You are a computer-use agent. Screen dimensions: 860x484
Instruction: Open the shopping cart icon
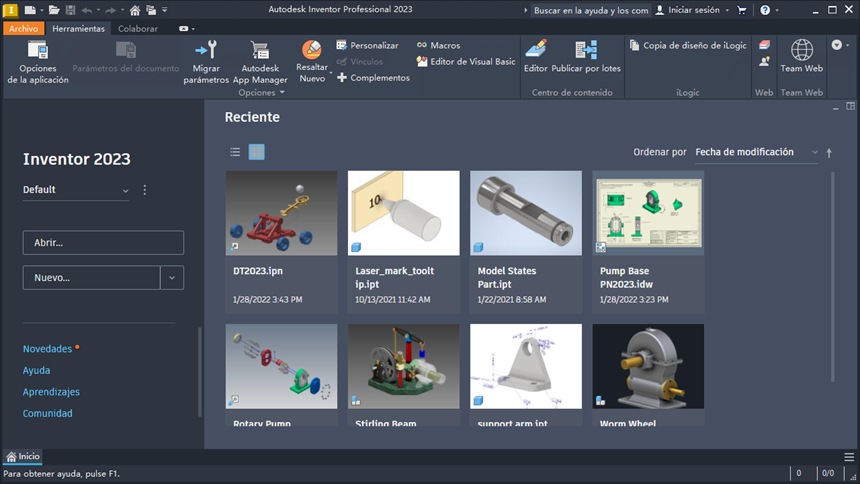[742, 10]
